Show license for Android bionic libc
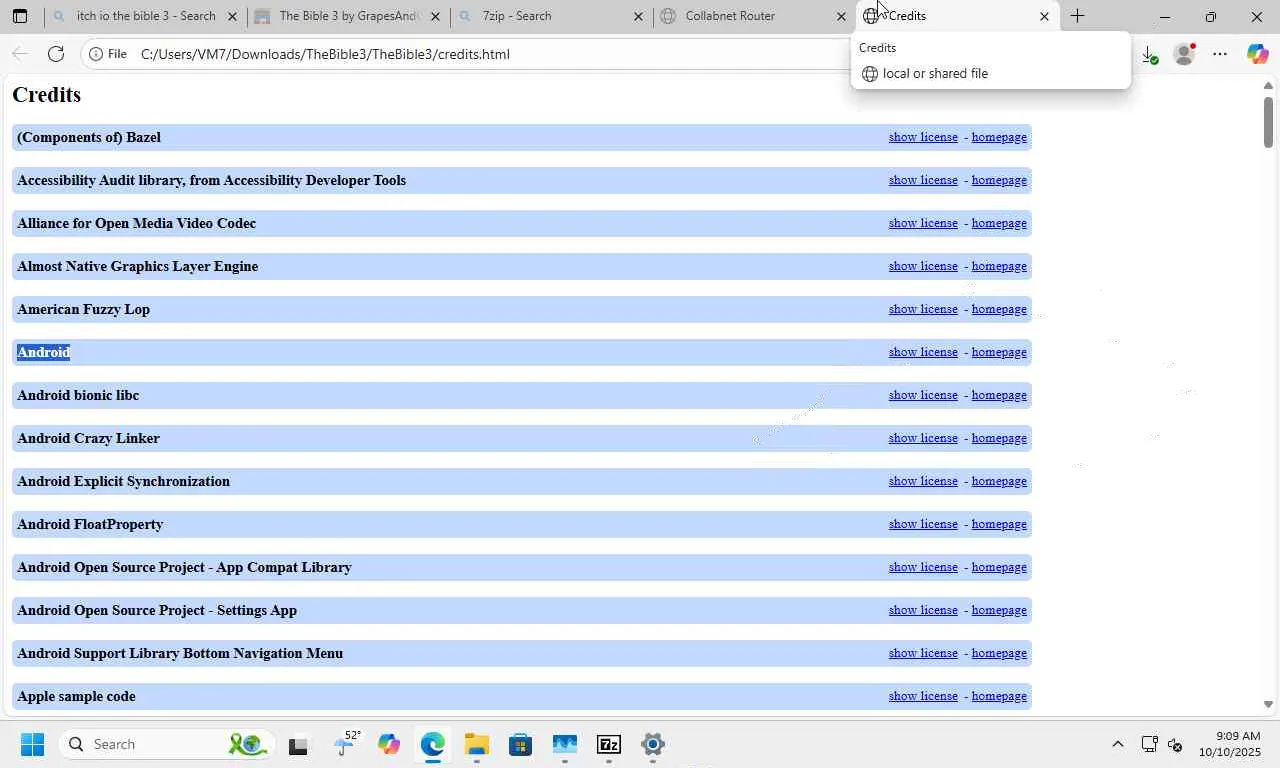Screen dimensions: 1280x768 (x=923, y=395)
